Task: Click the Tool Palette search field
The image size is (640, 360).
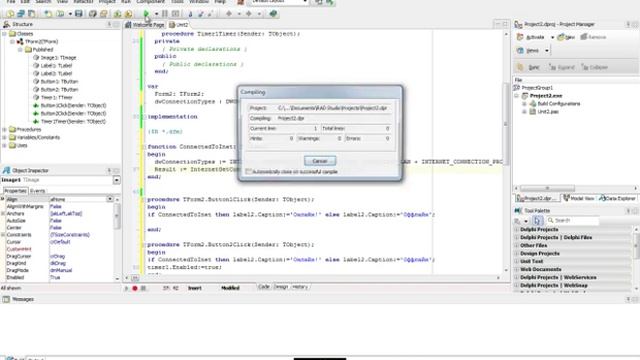Action: click(x=573, y=220)
